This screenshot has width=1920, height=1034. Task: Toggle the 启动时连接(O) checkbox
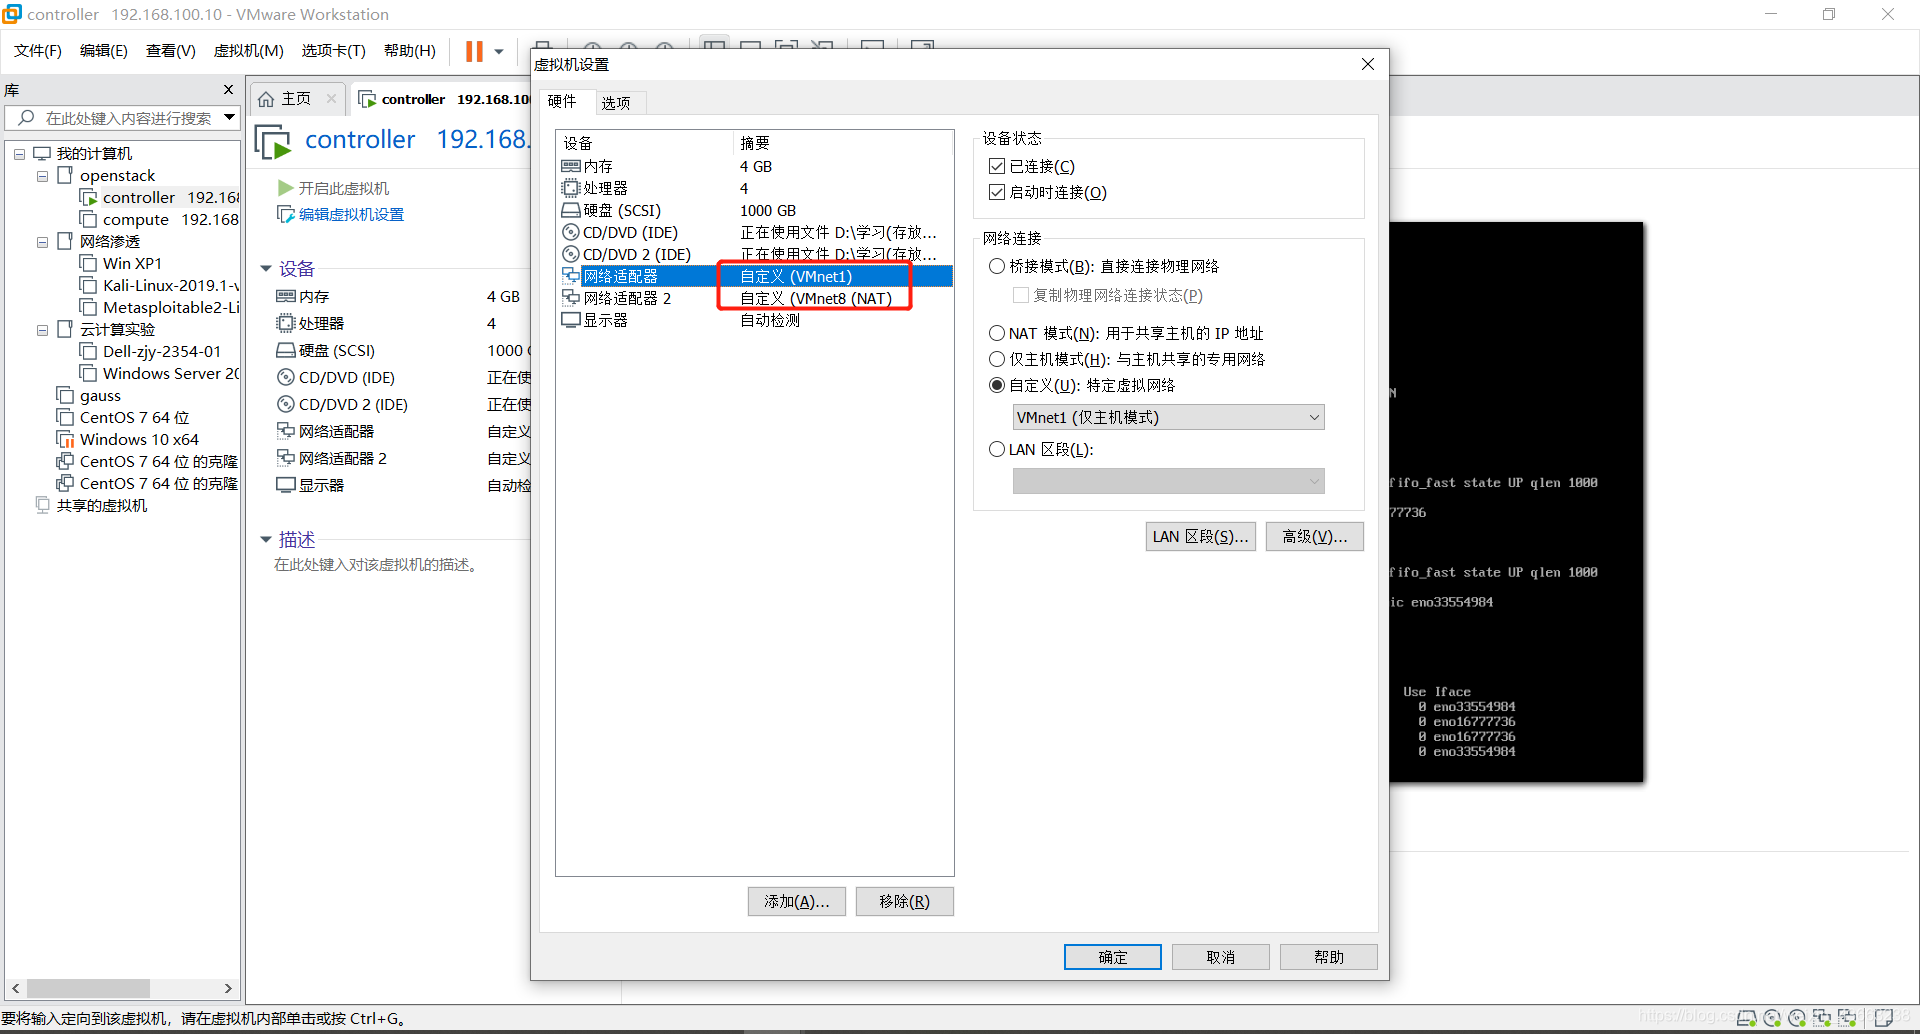click(996, 192)
